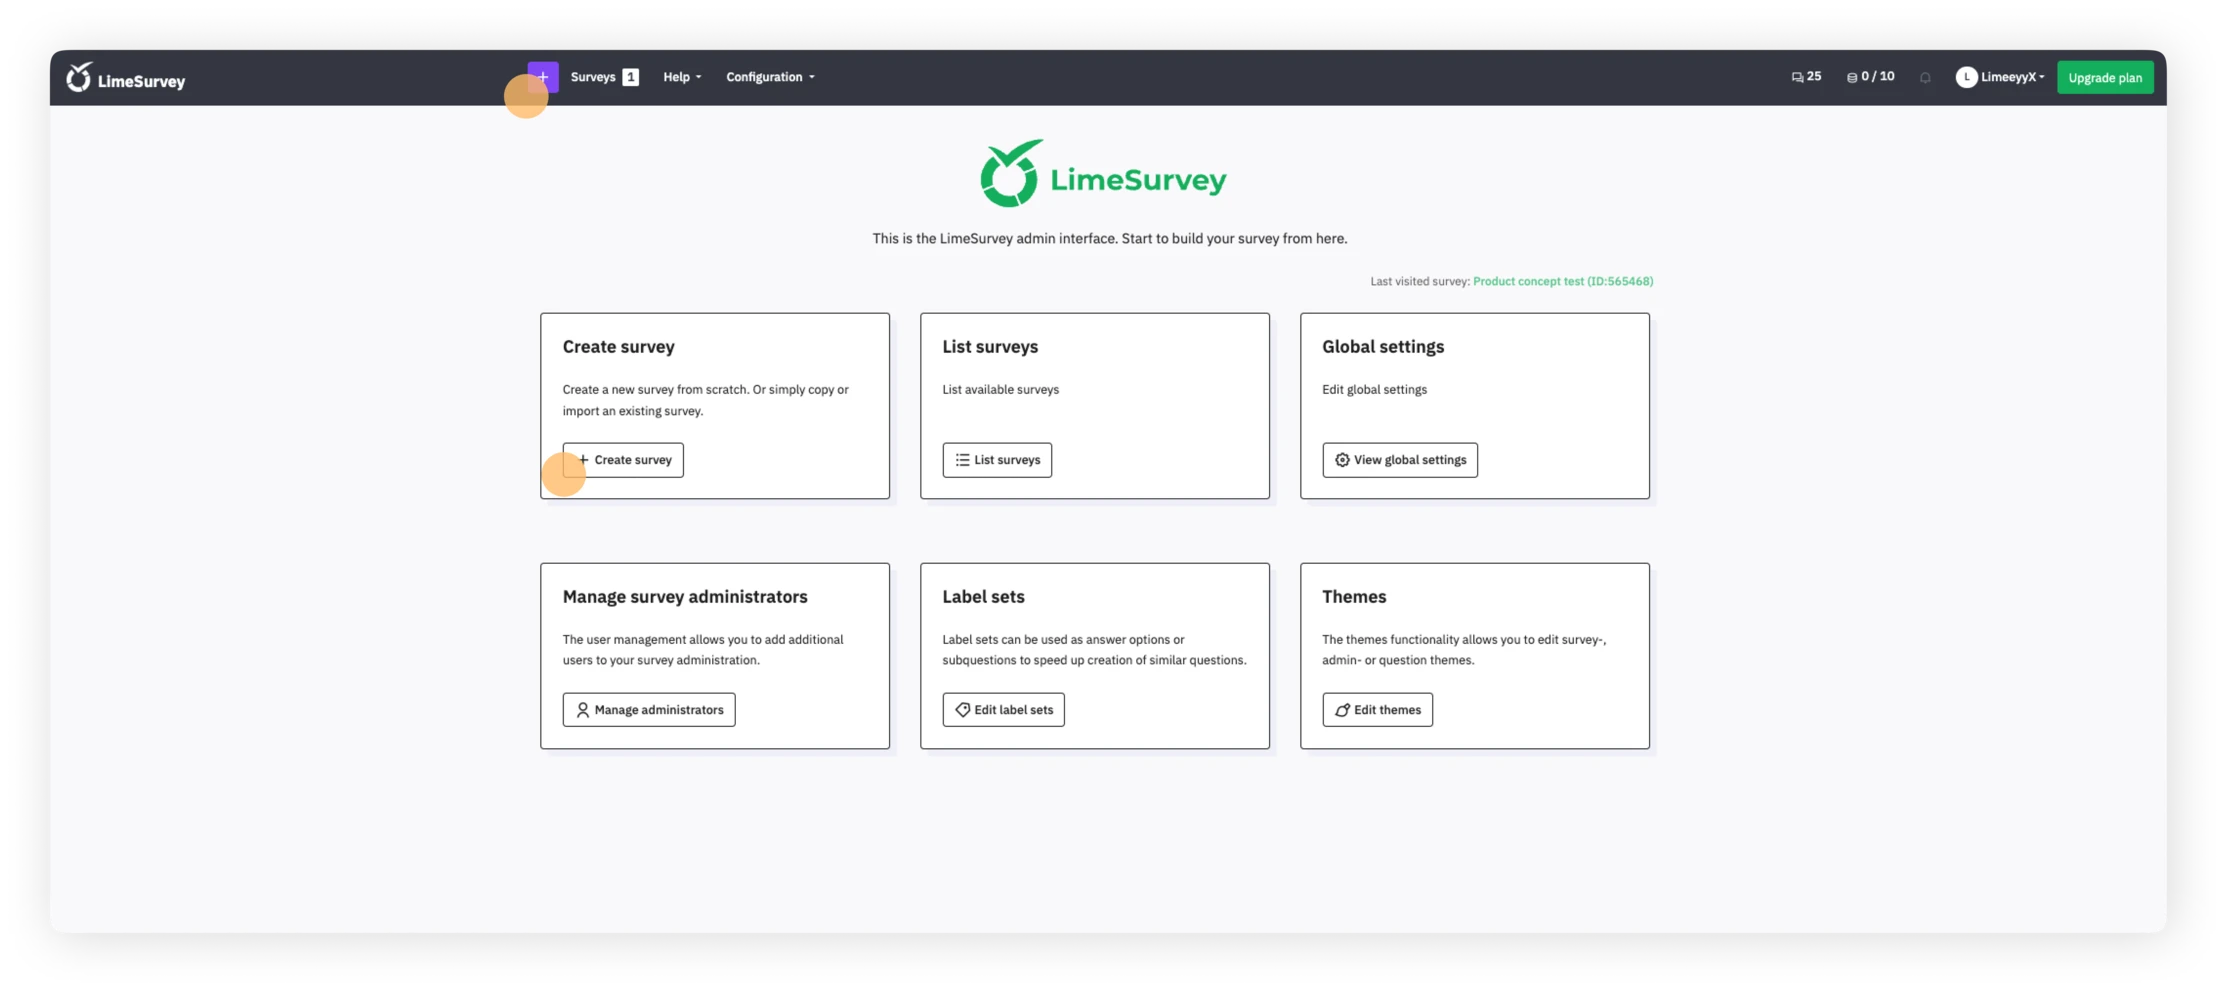Click the brush icon on Edit themes

coord(1341,709)
